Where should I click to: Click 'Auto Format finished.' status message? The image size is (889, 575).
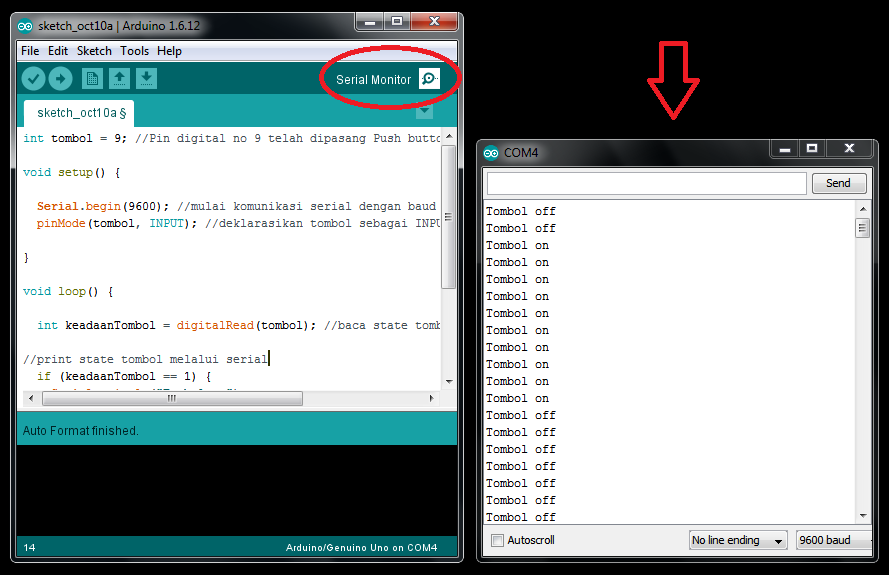coord(81,431)
